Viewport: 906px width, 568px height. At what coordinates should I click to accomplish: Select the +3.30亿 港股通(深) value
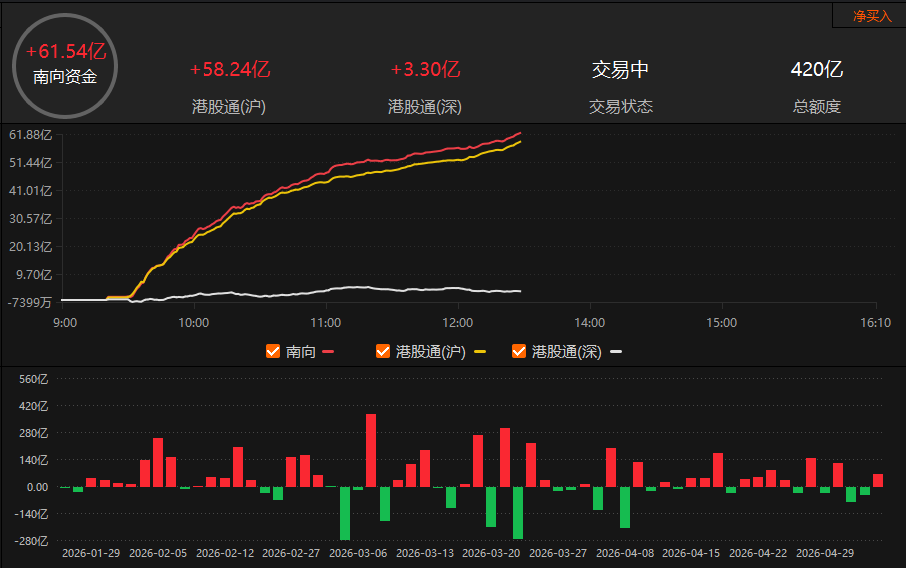click(x=425, y=69)
